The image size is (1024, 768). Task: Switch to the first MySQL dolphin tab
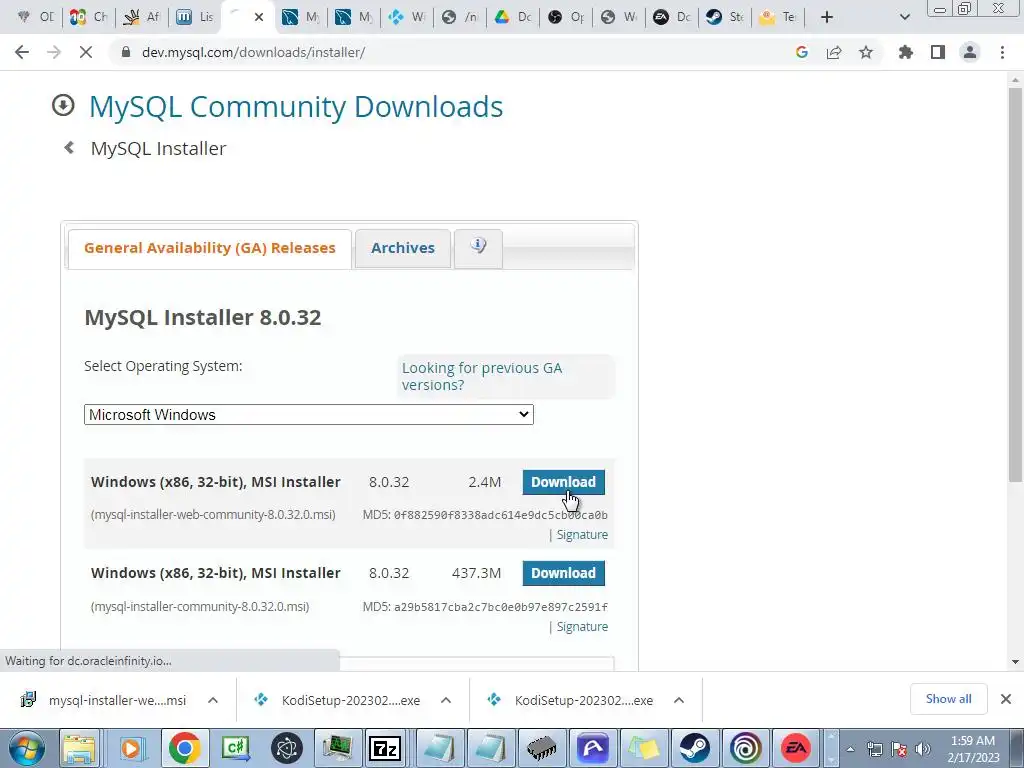pos(300,17)
